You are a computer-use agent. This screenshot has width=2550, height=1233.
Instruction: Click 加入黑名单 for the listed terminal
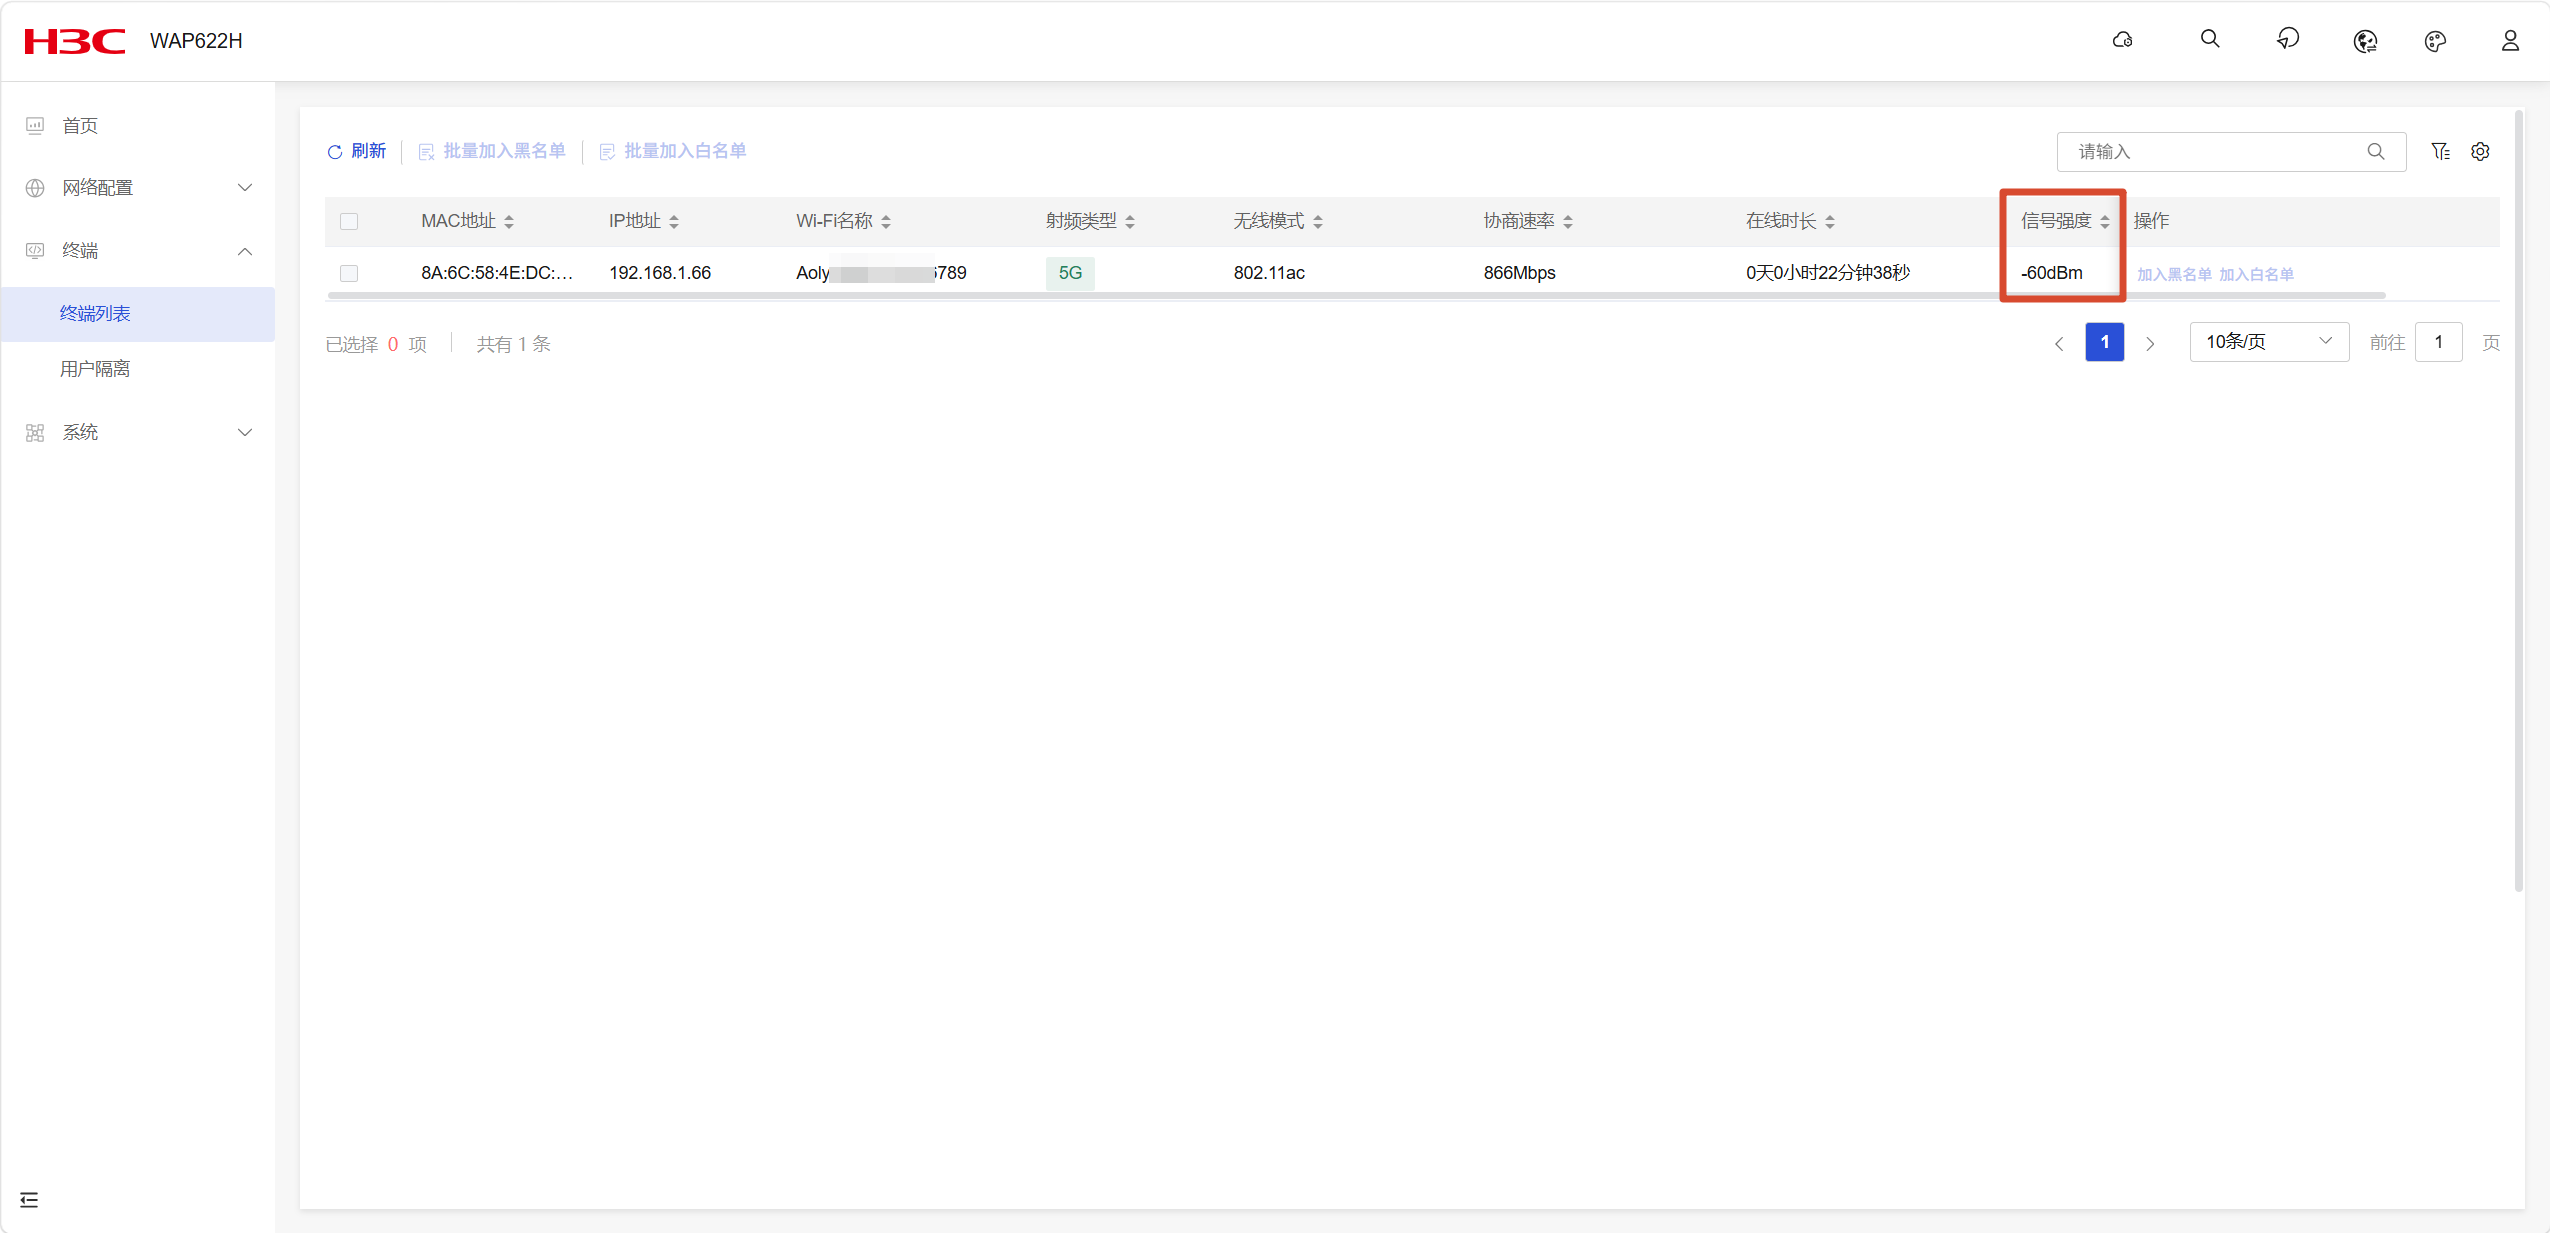click(x=2174, y=274)
